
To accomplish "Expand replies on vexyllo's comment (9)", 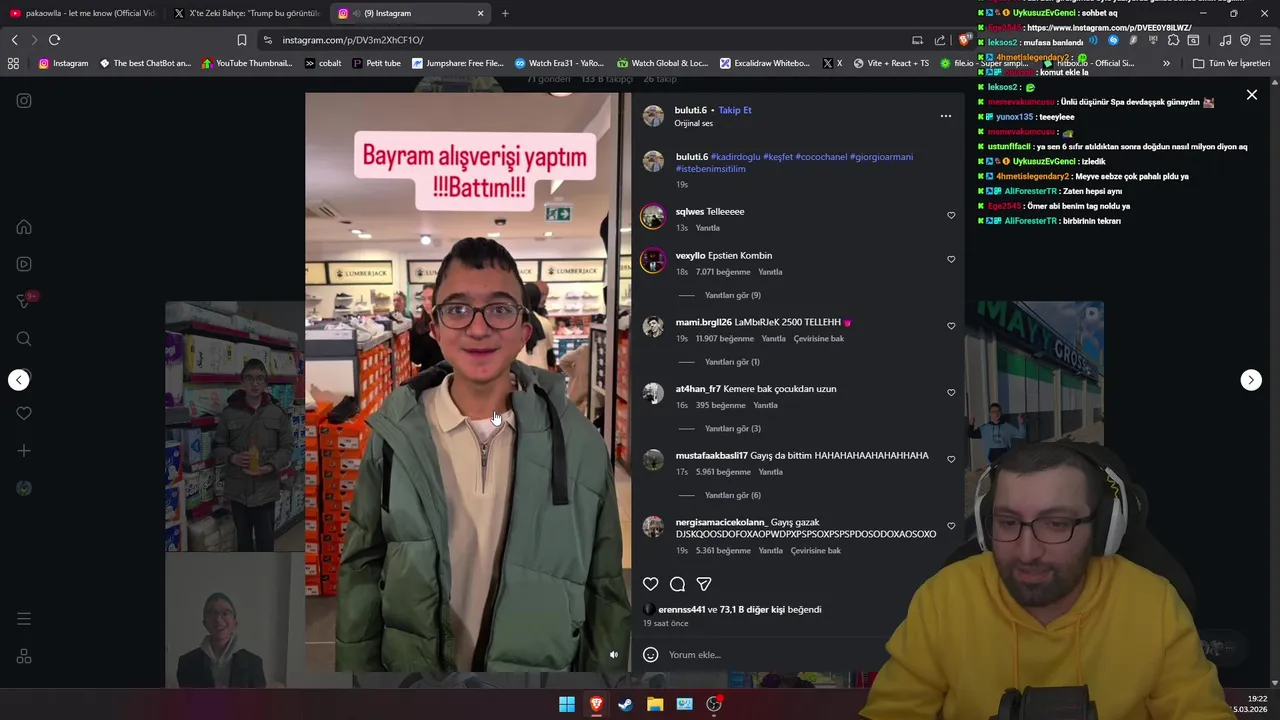I will (x=733, y=295).
